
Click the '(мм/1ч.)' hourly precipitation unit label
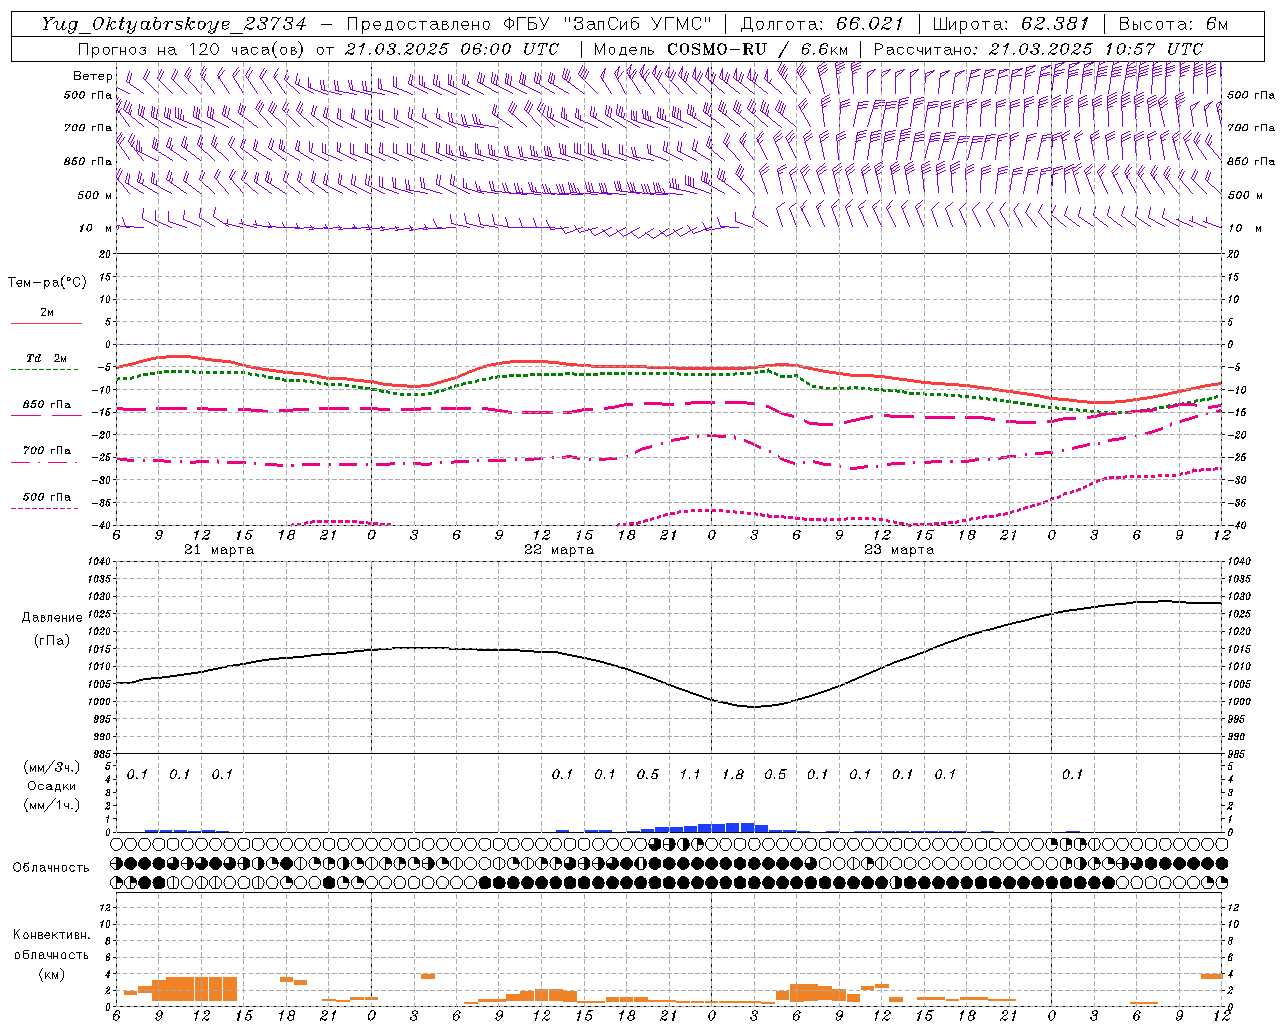[x=51, y=804]
